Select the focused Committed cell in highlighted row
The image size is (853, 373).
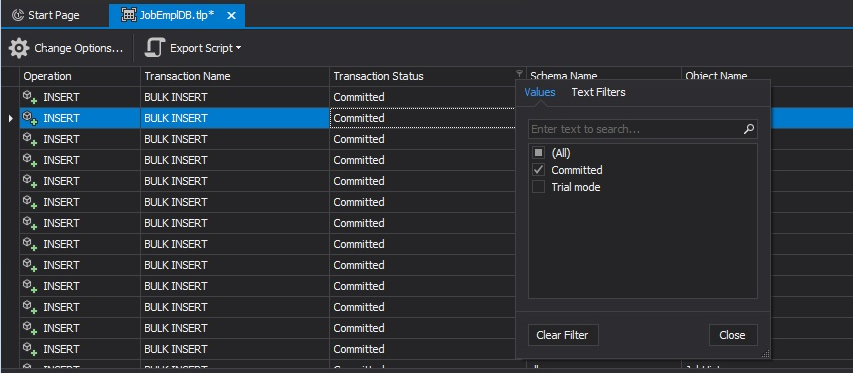(423, 118)
